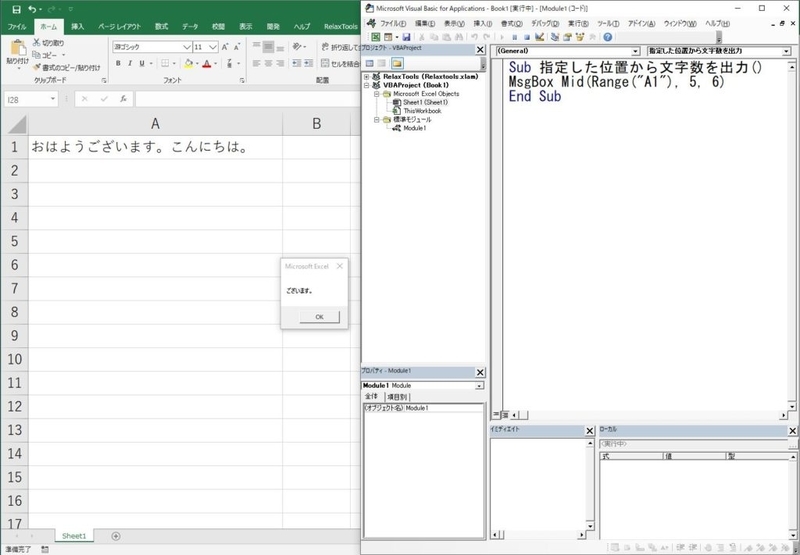Click the Design Mode icon in VBA toolbar
The image size is (800, 555).
[x=539, y=37]
